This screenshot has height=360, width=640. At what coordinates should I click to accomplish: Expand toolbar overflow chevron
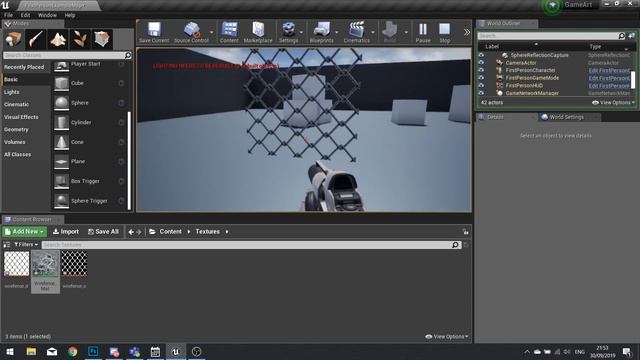[x=467, y=32]
